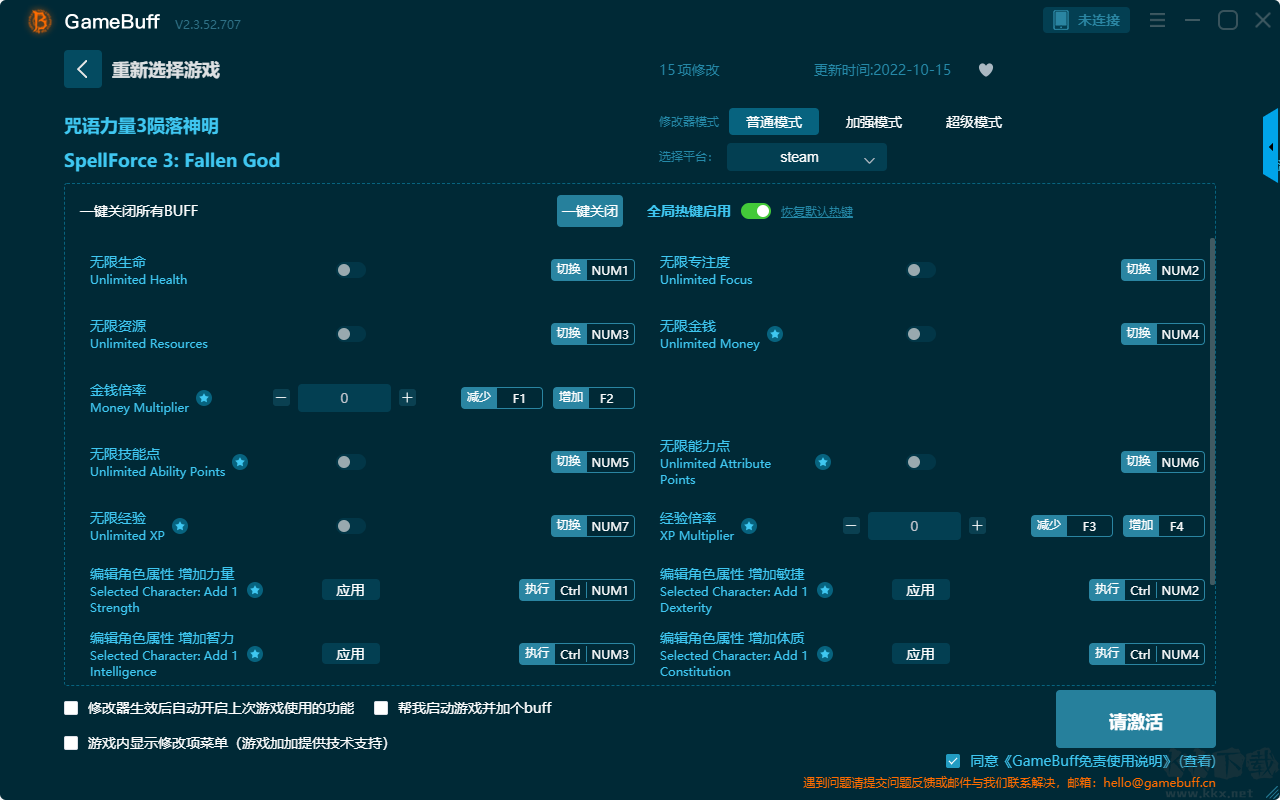Click NUM2 hotkey for Unlimited Focus

coord(1180,270)
